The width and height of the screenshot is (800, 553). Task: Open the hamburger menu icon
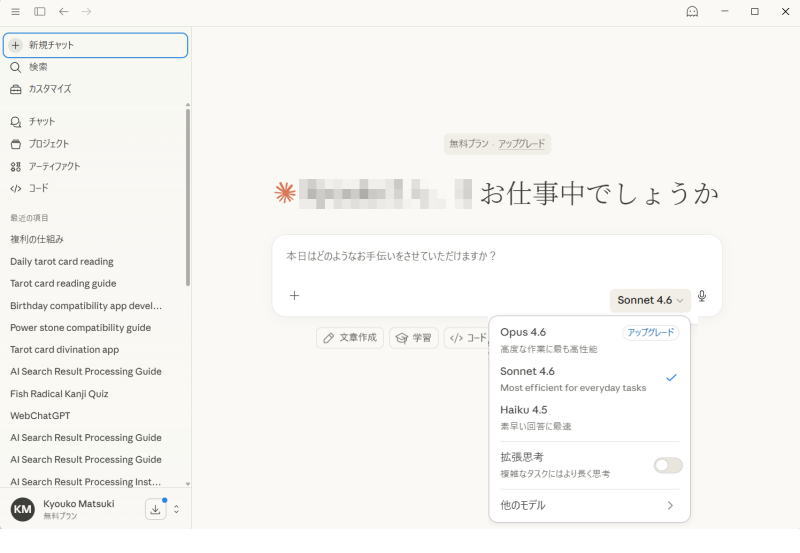click(x=15, y=12)
